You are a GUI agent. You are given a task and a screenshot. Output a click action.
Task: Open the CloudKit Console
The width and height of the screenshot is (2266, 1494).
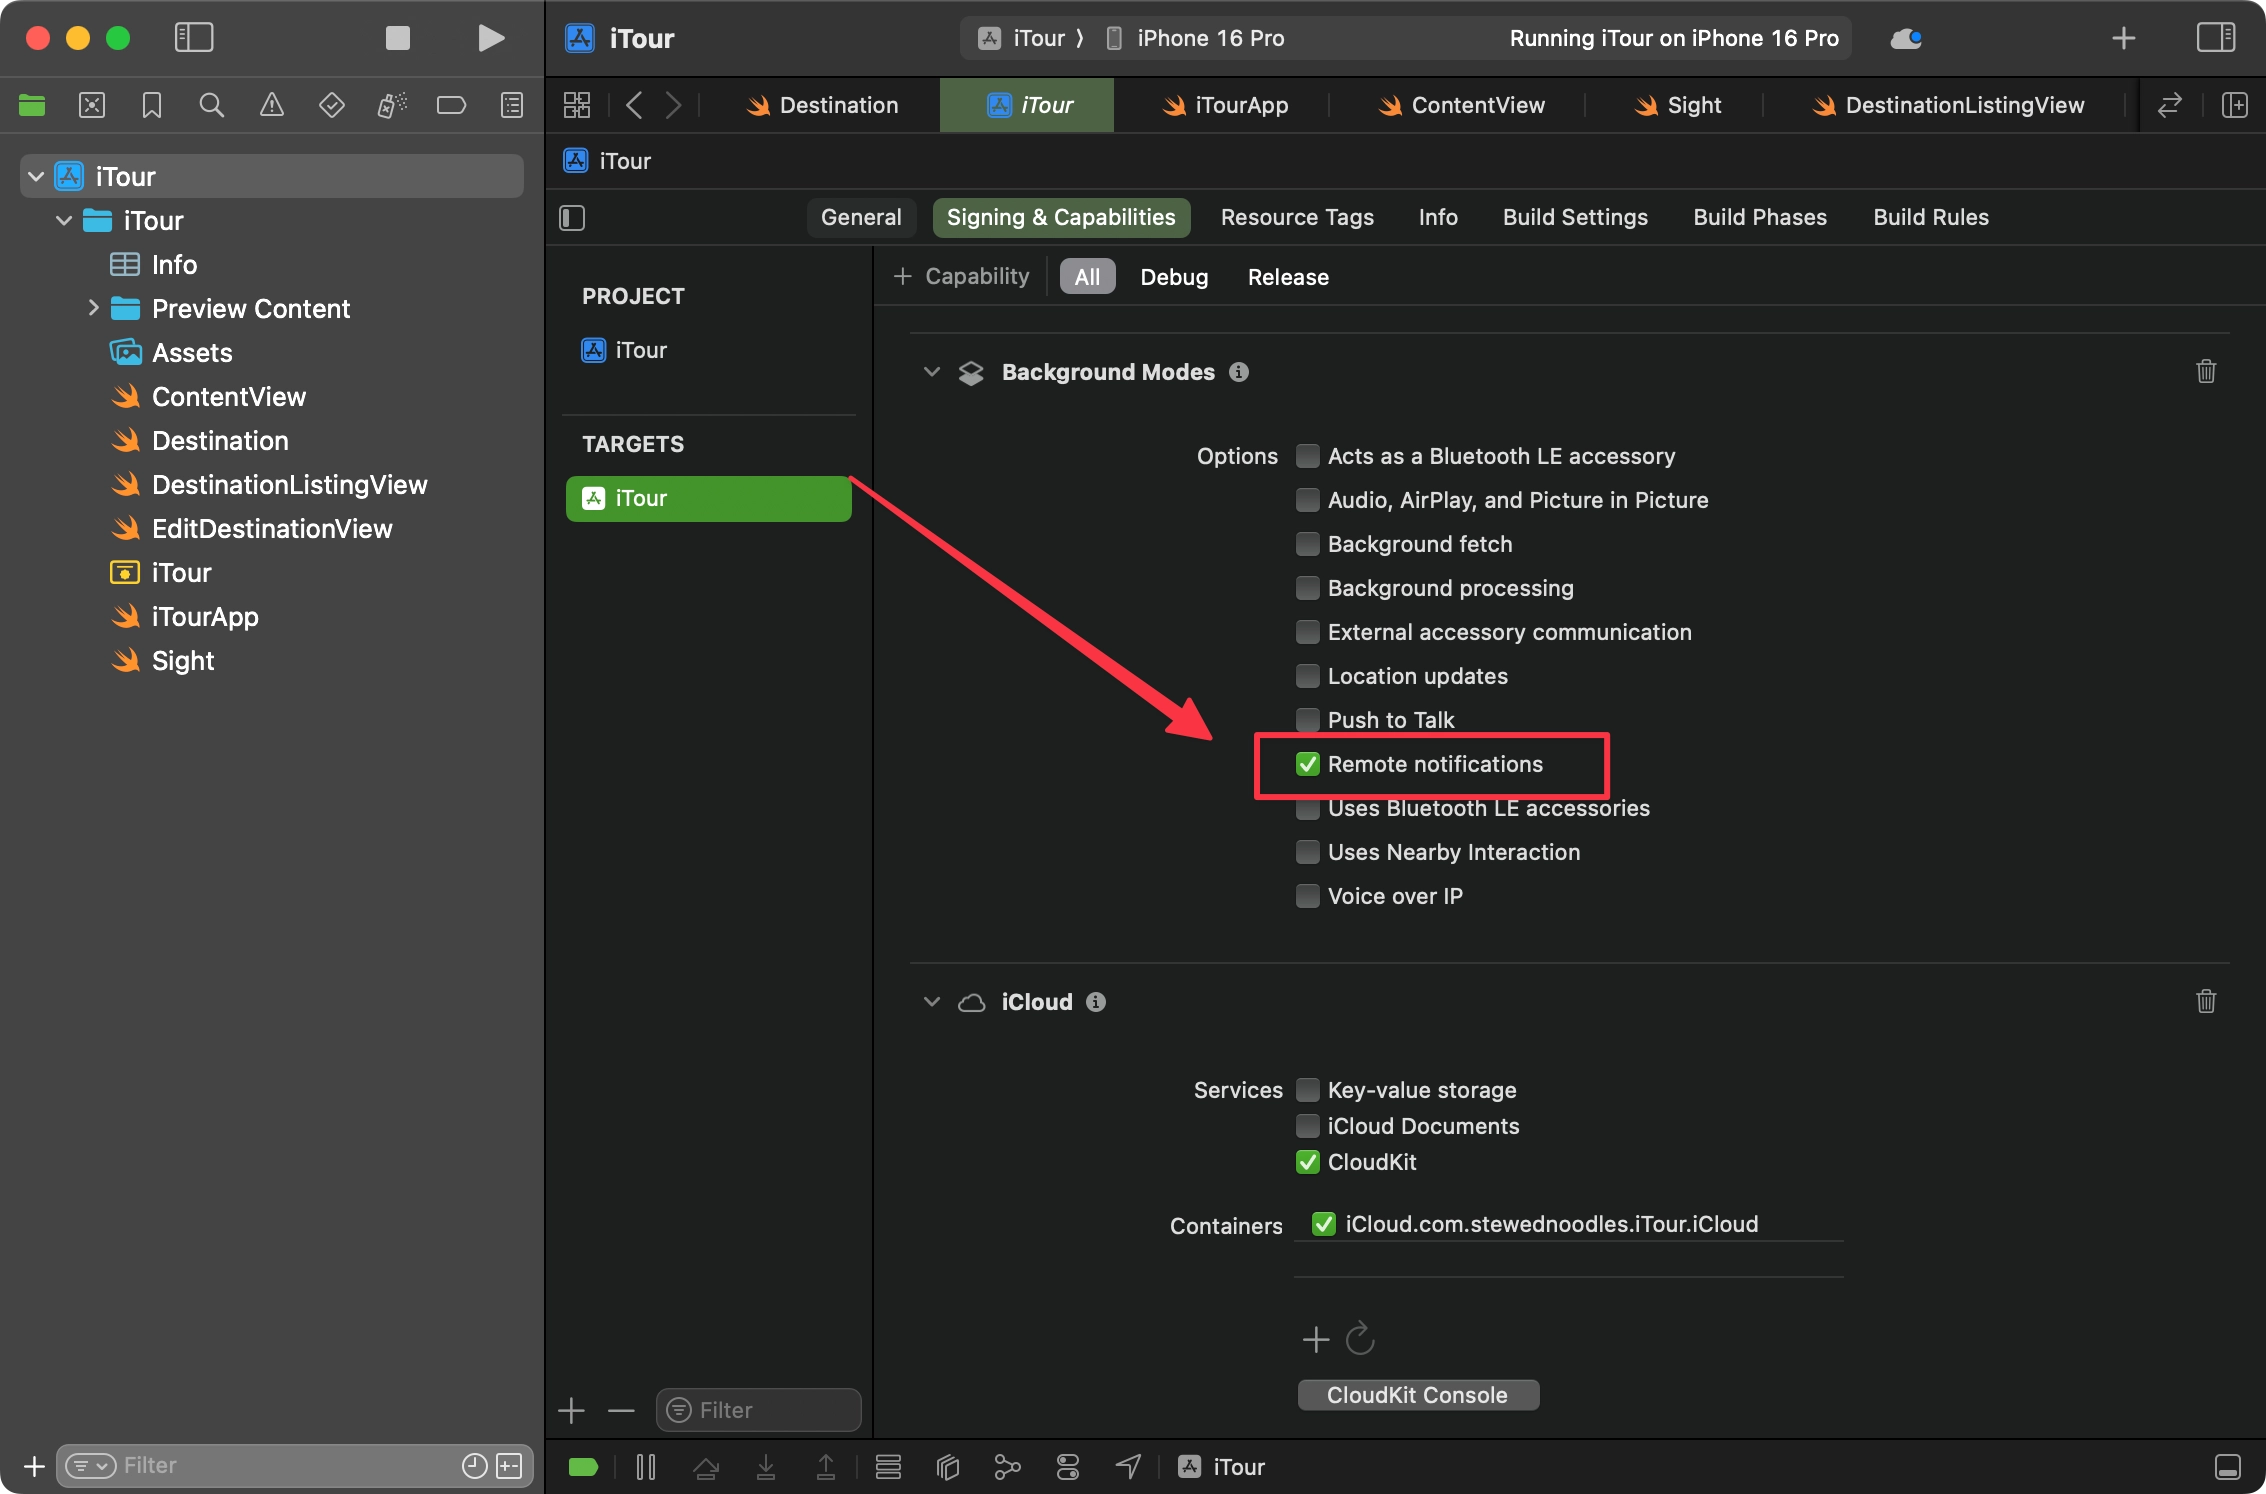[x=1417, y=1395]
